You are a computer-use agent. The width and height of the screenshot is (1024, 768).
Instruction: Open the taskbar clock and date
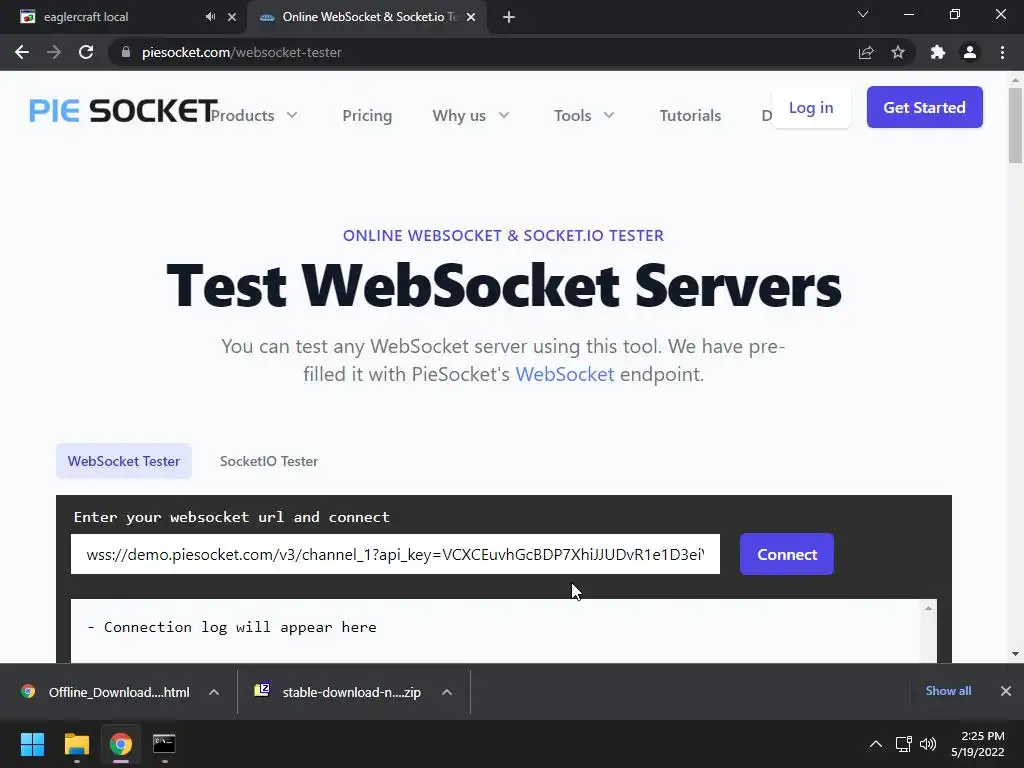tap(978, 744)
